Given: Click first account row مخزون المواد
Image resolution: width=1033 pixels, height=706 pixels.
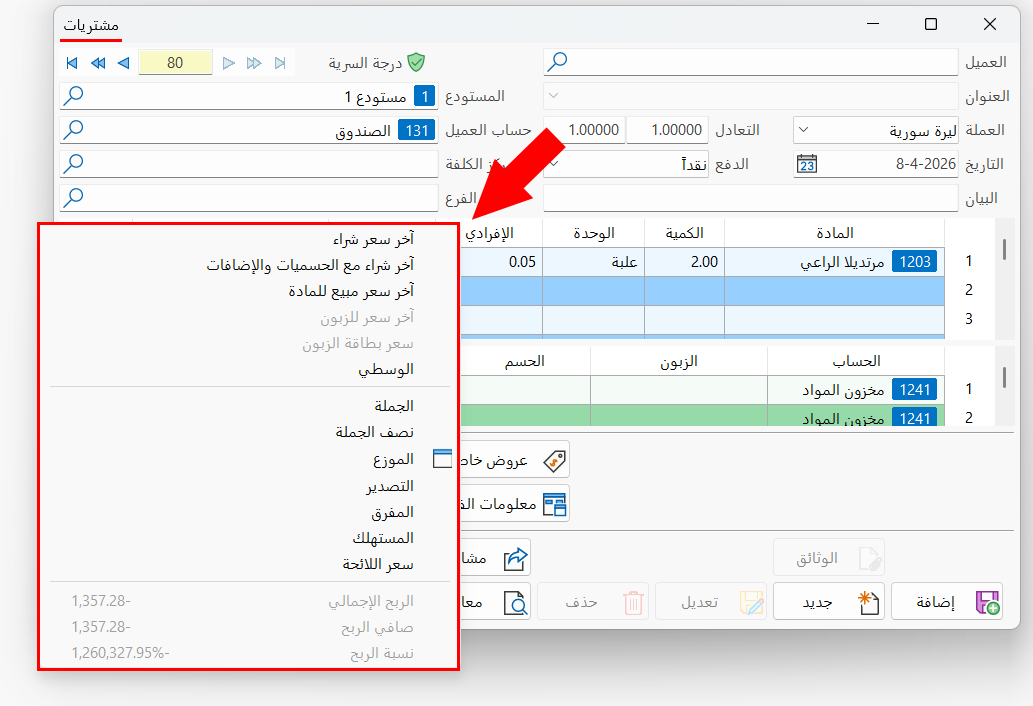Looking at the screenshot, I should 856,390.
